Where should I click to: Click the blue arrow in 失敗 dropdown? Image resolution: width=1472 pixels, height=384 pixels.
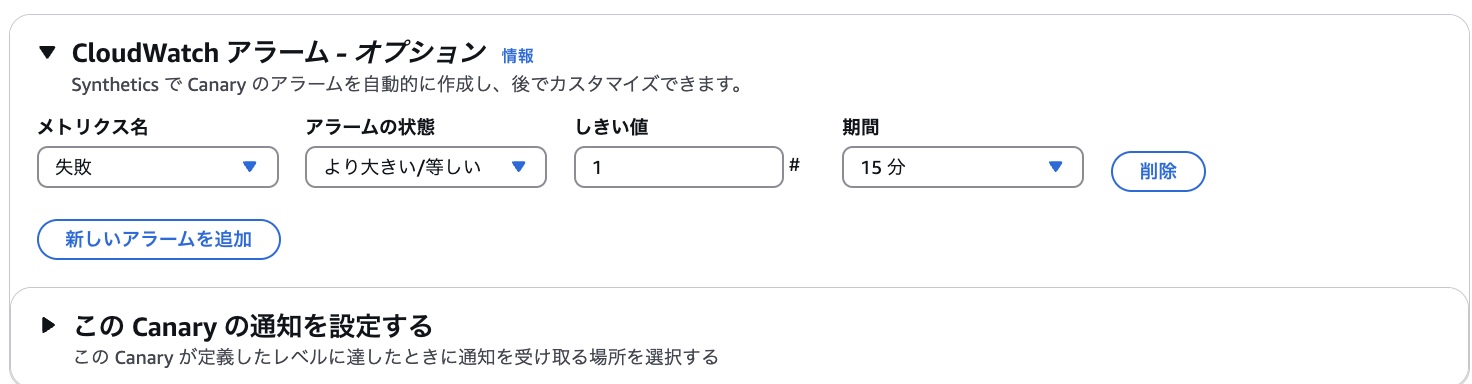pos(250,167)
